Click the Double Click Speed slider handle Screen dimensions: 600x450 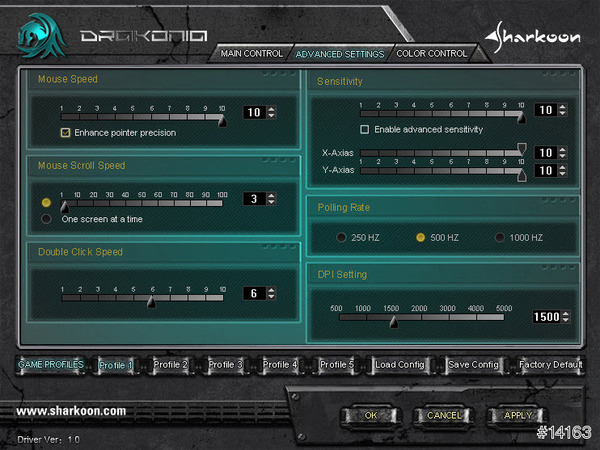(152, 302)
